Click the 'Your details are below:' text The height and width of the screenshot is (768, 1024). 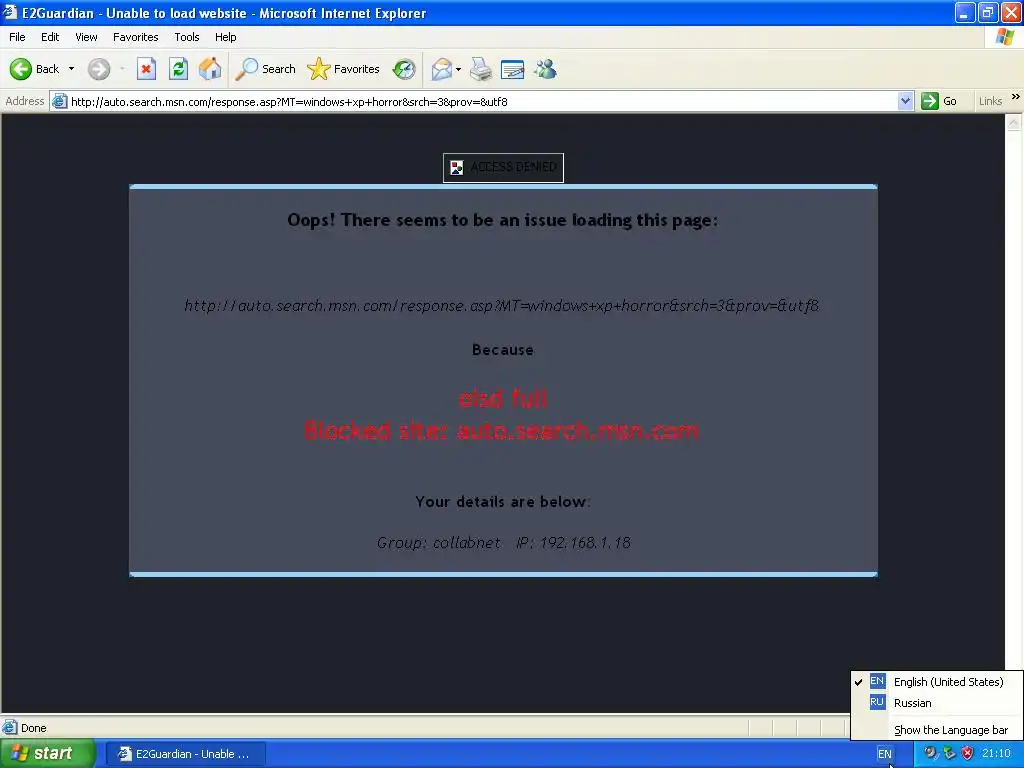503,502
